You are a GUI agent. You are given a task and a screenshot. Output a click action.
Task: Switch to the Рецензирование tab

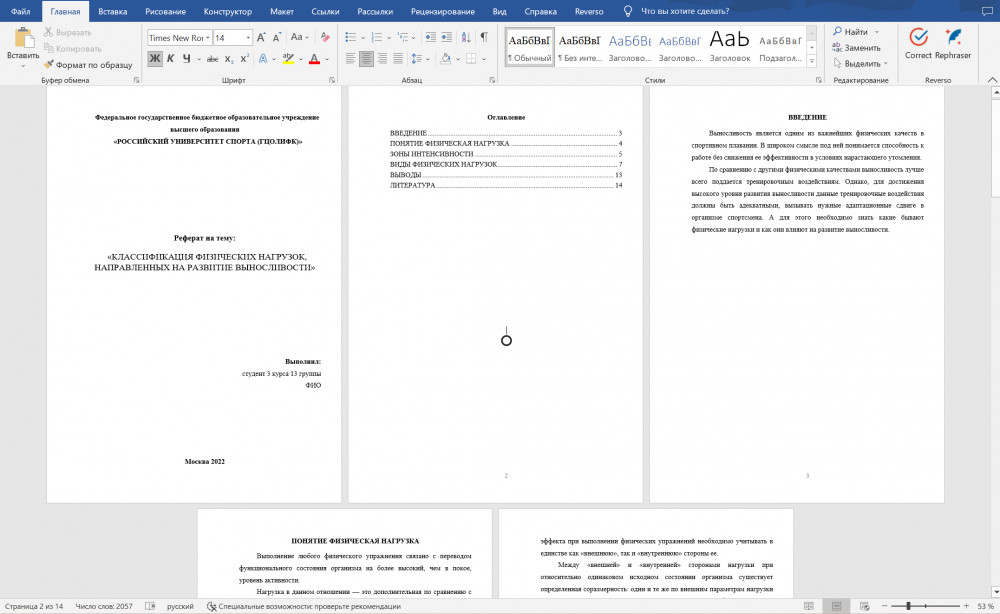coord(443,11)
